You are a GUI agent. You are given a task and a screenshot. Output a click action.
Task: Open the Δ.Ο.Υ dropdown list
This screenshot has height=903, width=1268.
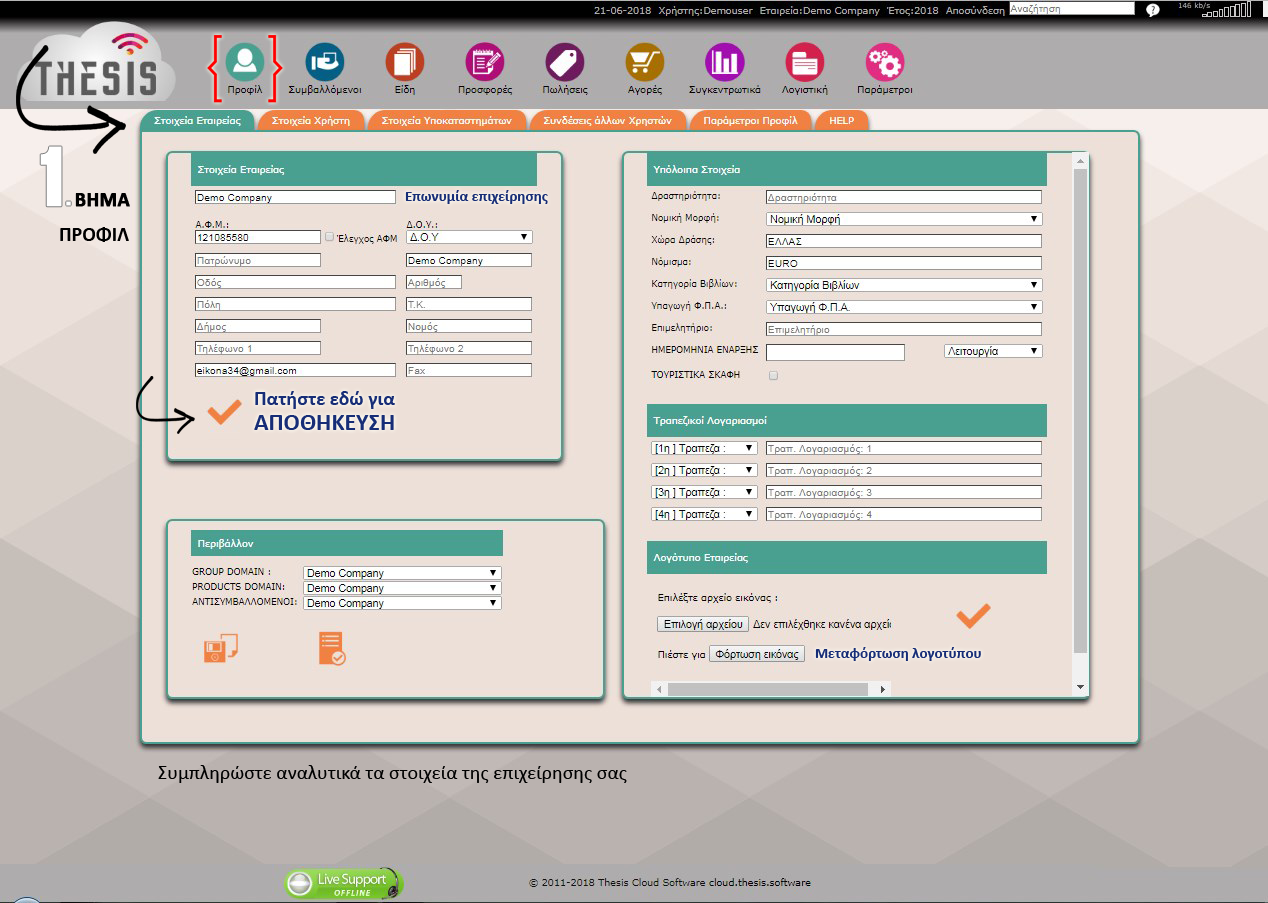469,237
